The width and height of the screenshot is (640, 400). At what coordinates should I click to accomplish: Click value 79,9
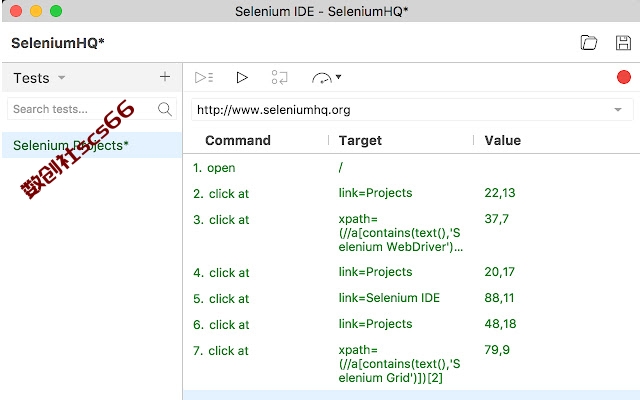(497, 350)
